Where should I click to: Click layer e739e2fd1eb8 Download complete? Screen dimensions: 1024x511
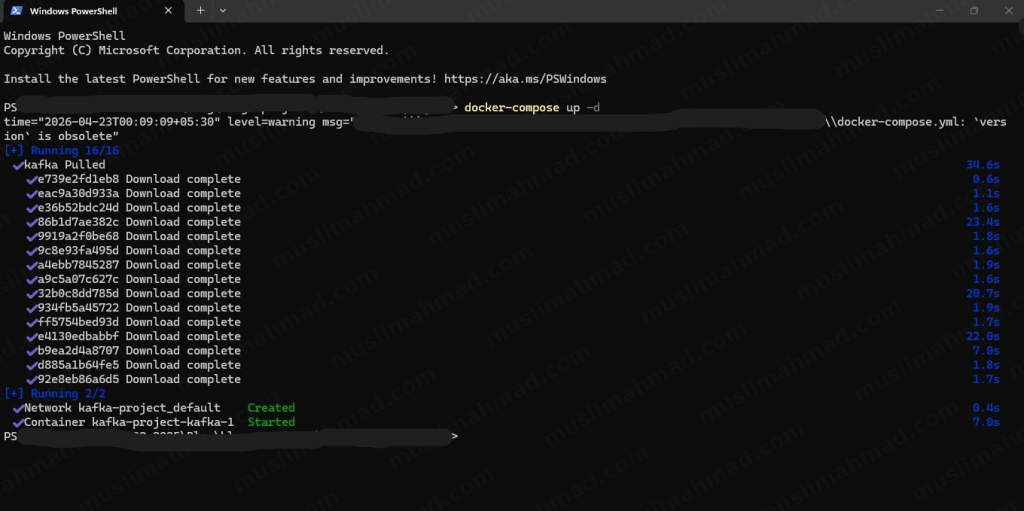tap(139, 179)
